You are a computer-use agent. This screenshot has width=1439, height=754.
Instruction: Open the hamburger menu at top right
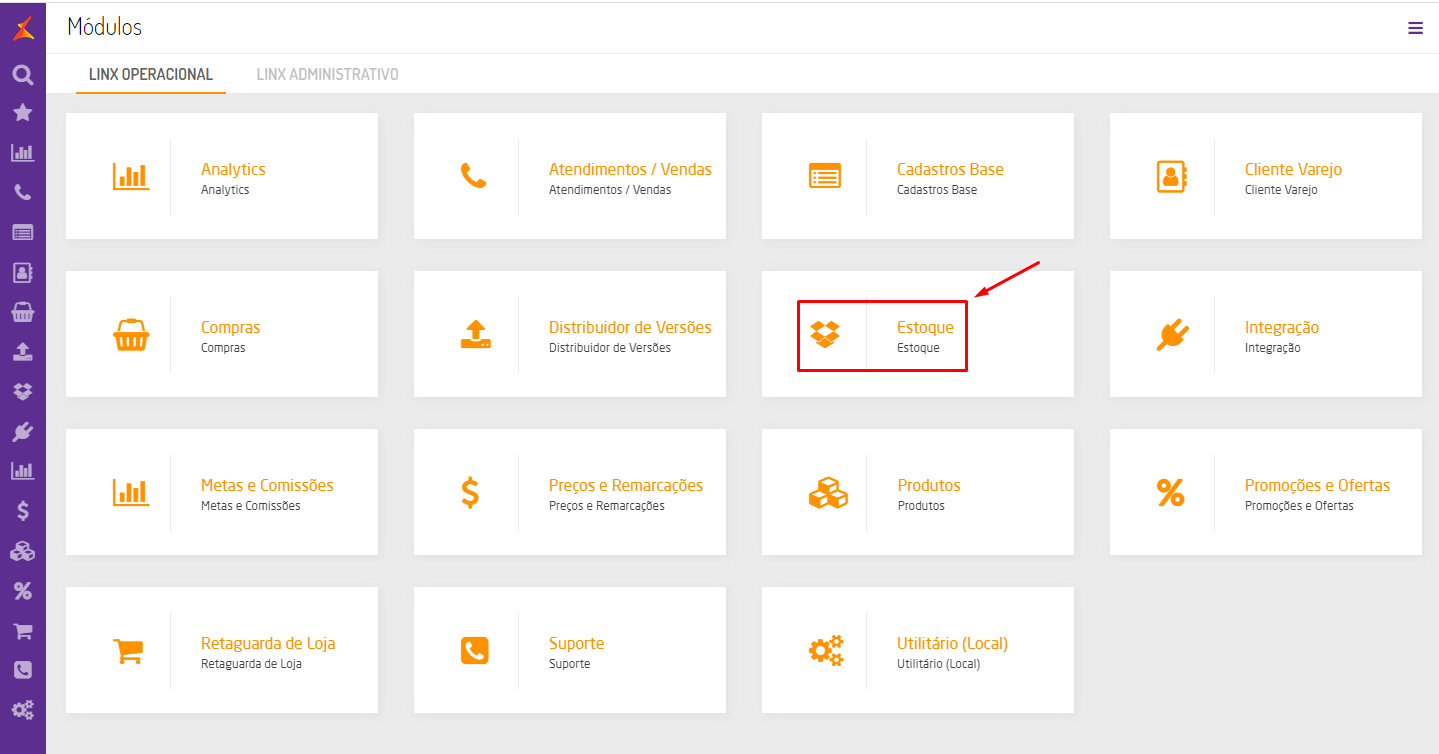(1415, 28)
